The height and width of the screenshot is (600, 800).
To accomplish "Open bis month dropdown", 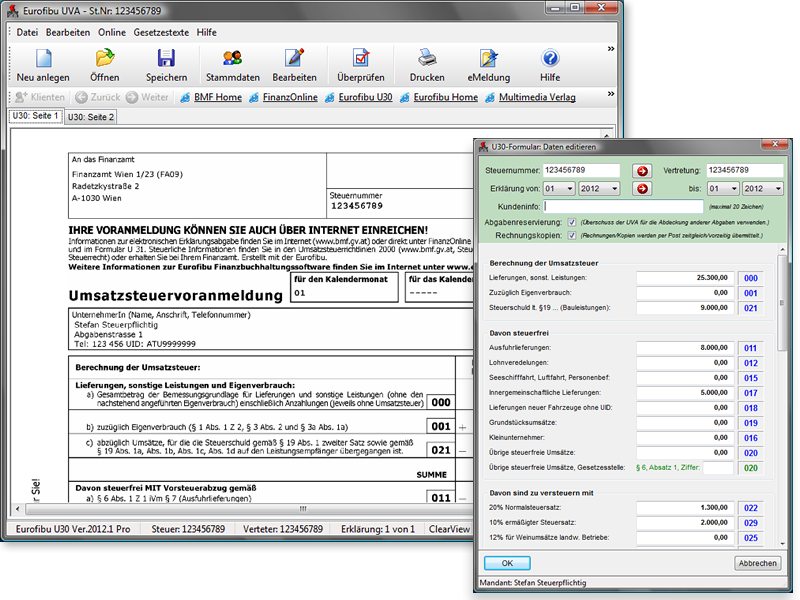I will point(723,189).
